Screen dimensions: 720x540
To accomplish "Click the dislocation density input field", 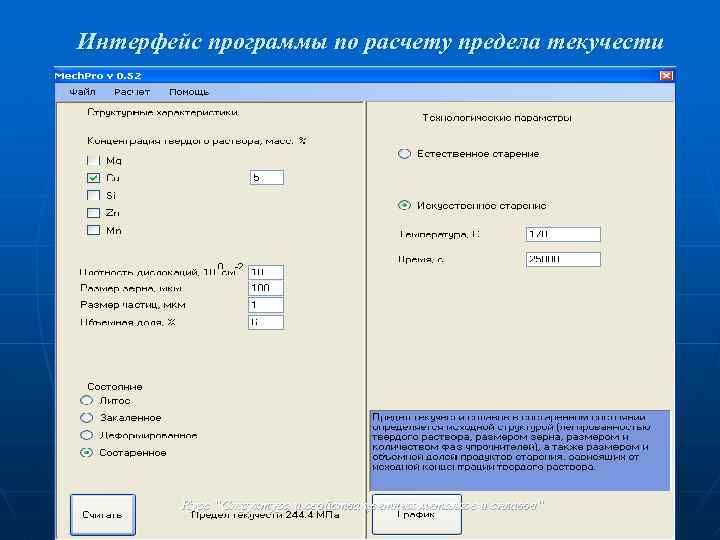I will pos(266,272).
